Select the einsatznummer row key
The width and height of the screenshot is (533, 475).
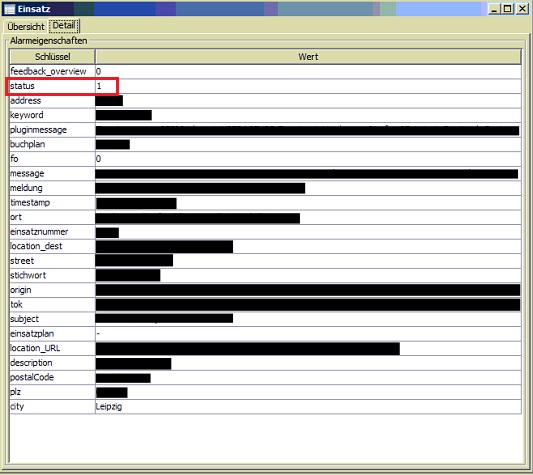click(52, 232)
